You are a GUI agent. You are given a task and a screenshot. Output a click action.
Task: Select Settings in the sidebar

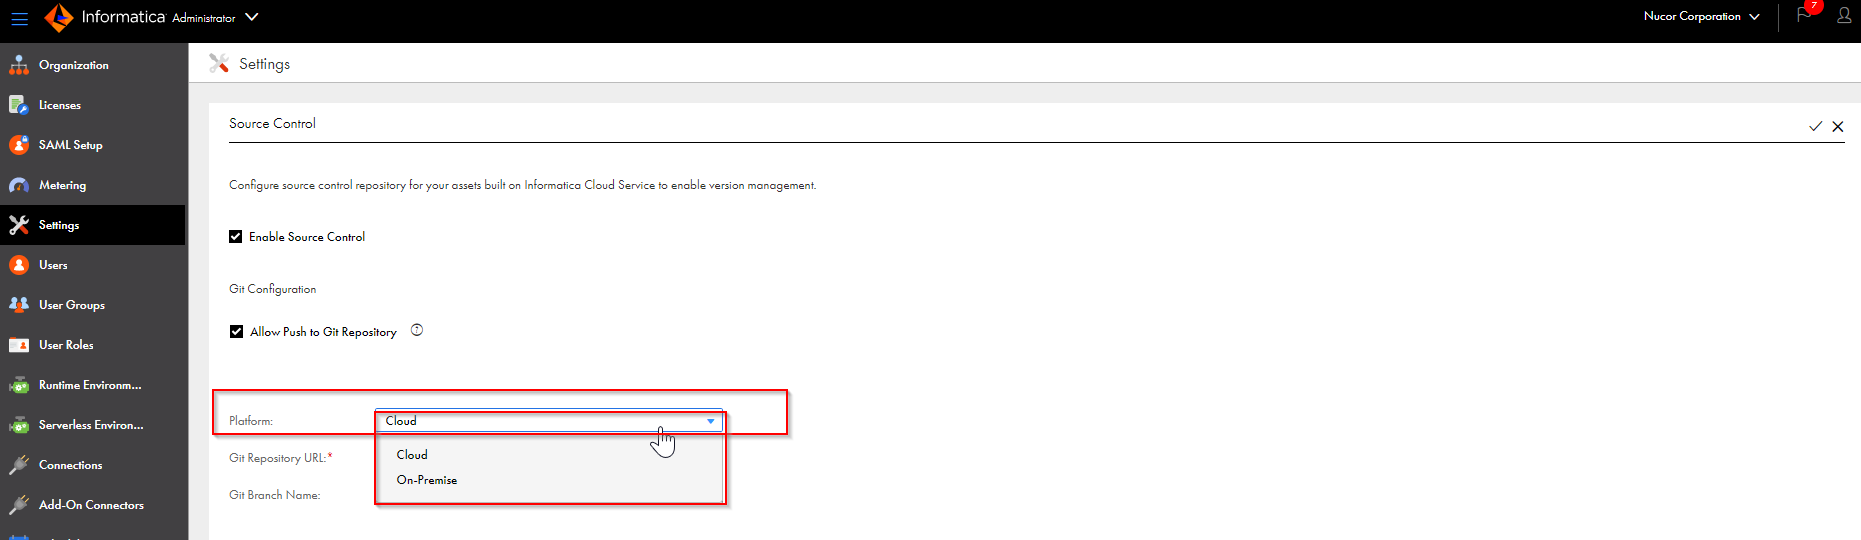[93, 225]
